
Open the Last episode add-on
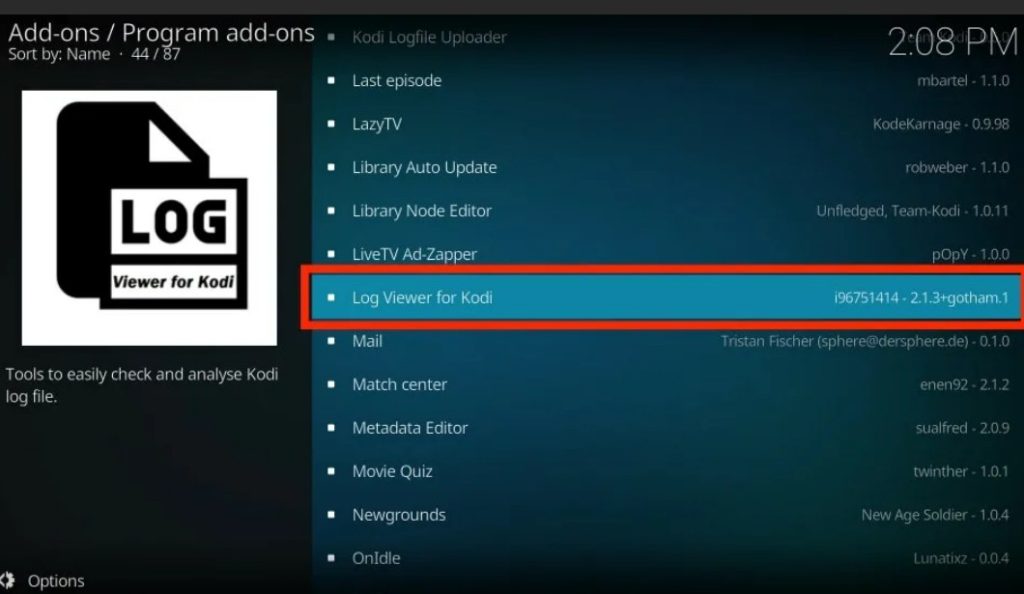[668, 80]
